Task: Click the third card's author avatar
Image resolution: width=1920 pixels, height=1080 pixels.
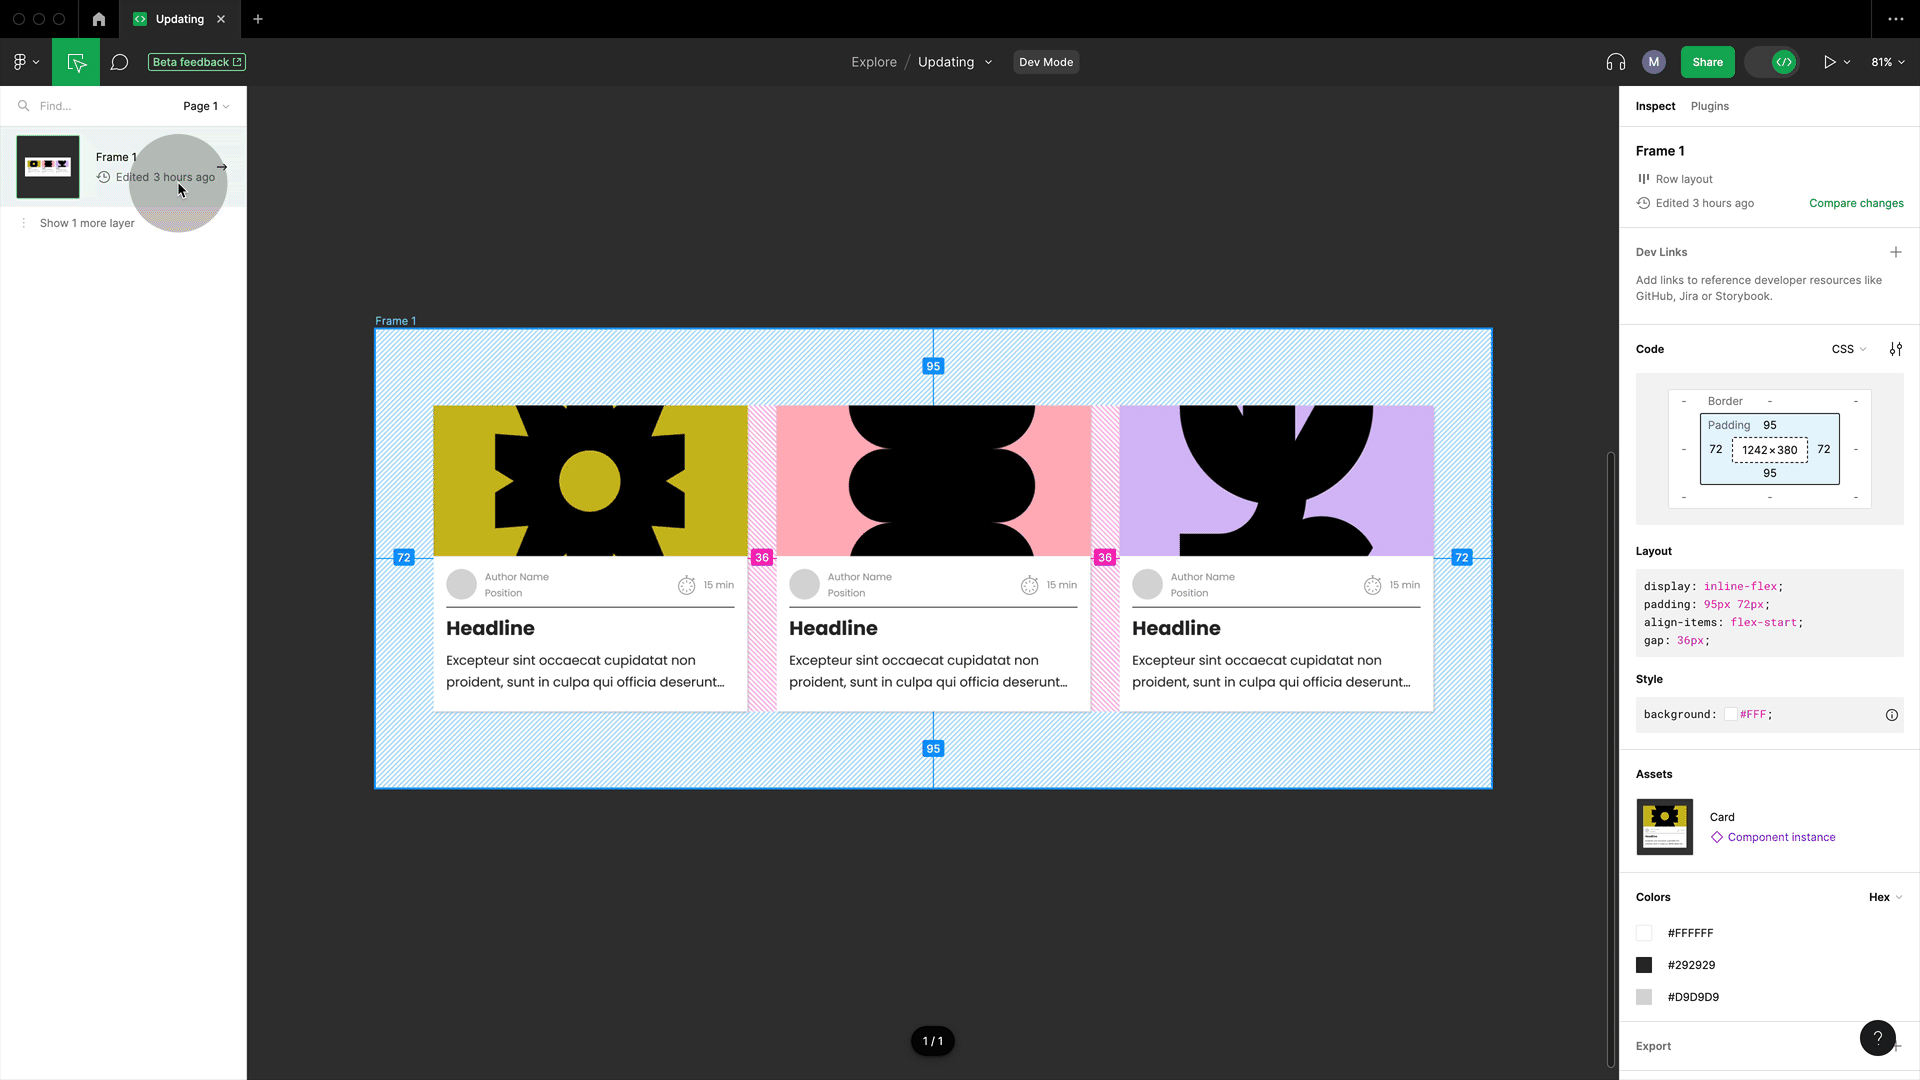Action: point(1147,584)
